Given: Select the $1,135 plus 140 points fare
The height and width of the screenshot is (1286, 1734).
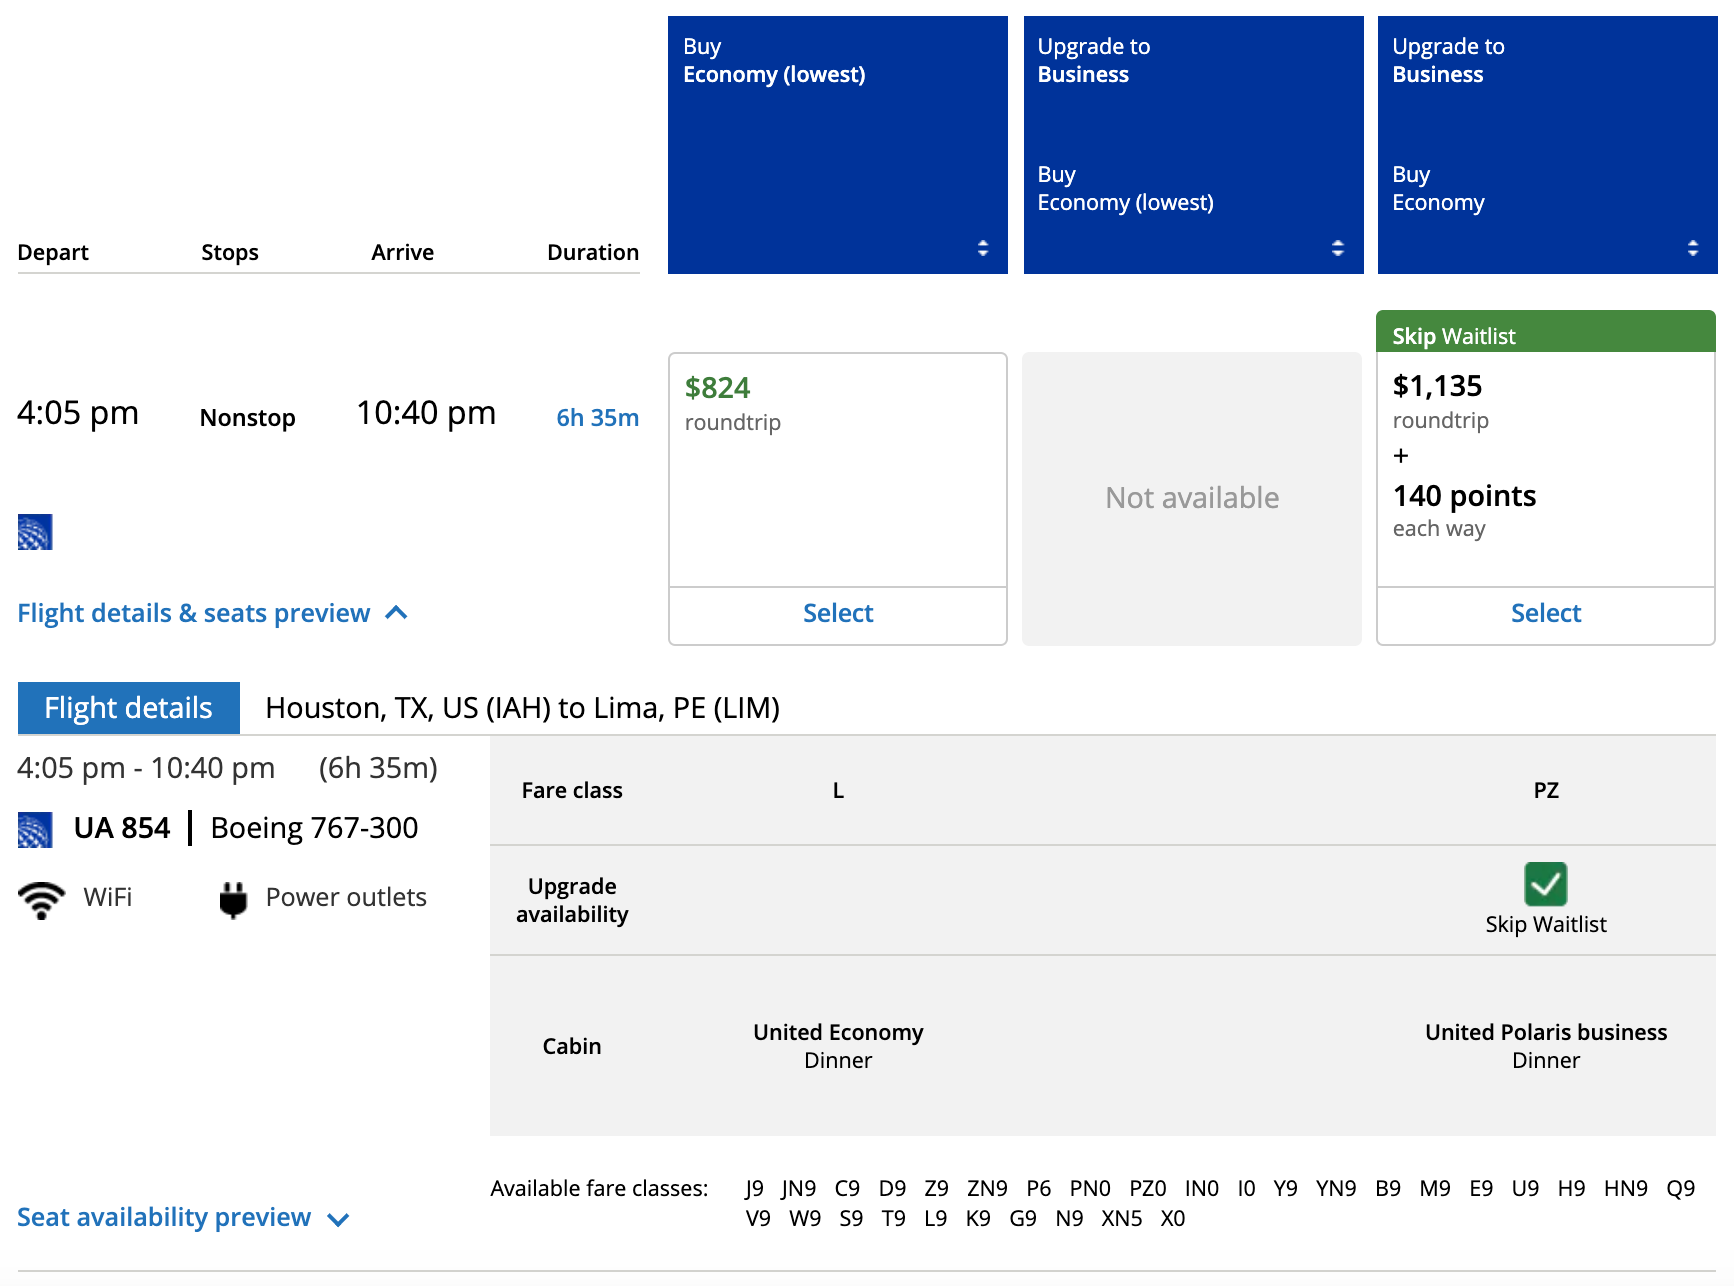Looking at the screenshot, I should (x=1545, y=613).
